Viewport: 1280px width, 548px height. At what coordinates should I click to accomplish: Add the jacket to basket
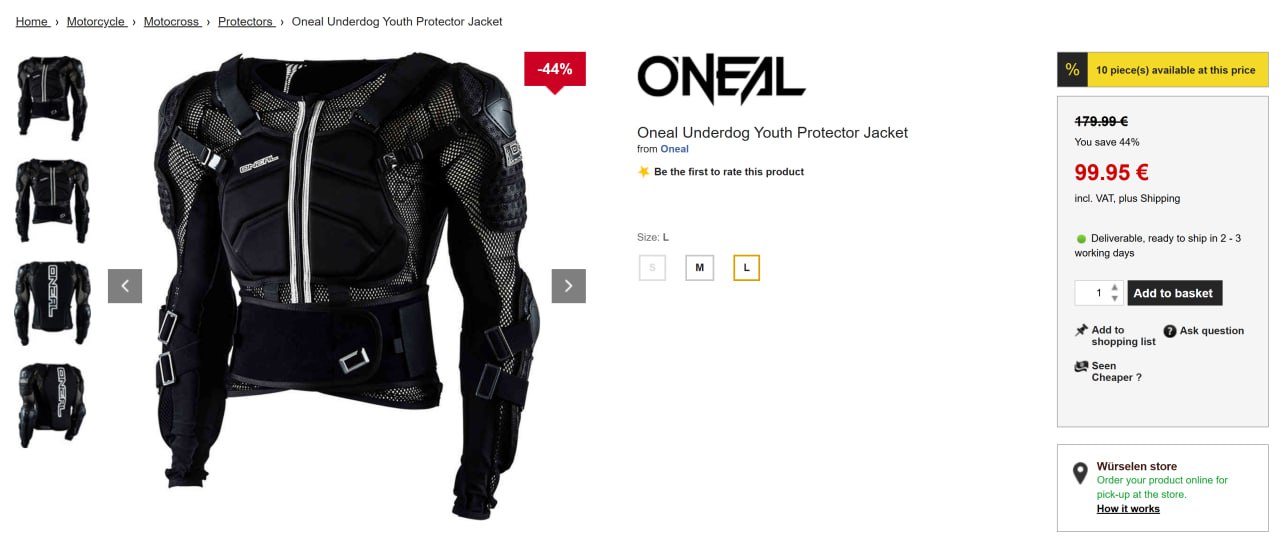coord(1175,293)
